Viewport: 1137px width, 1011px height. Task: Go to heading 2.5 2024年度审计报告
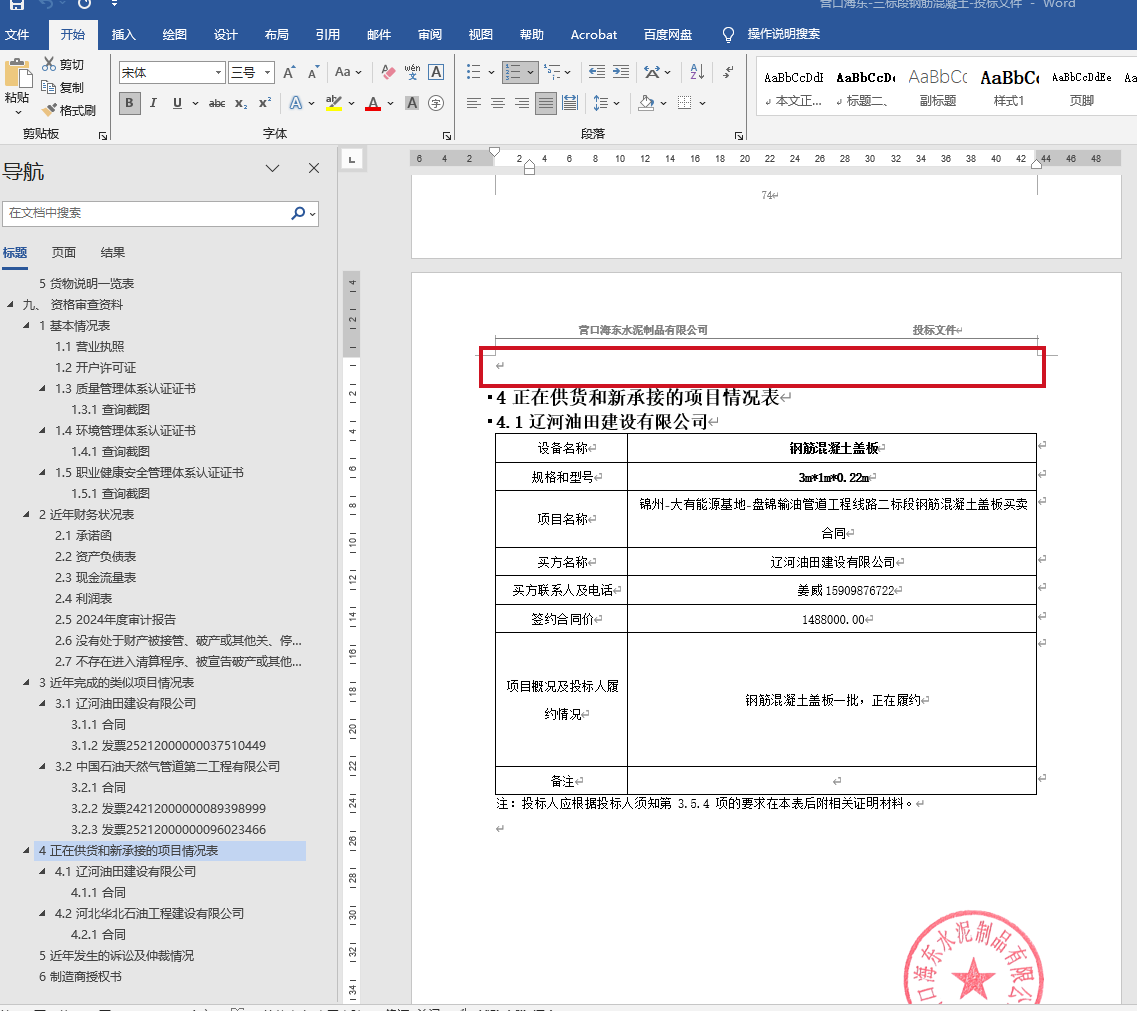point(115,619)
